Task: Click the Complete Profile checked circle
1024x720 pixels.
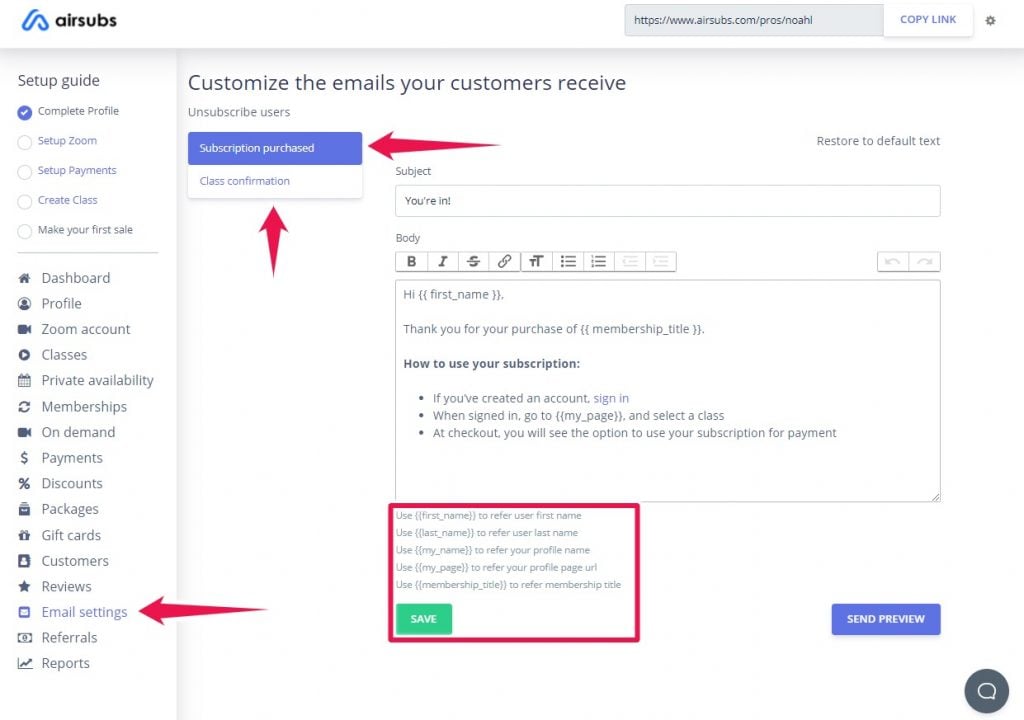Action: (24, 112)
